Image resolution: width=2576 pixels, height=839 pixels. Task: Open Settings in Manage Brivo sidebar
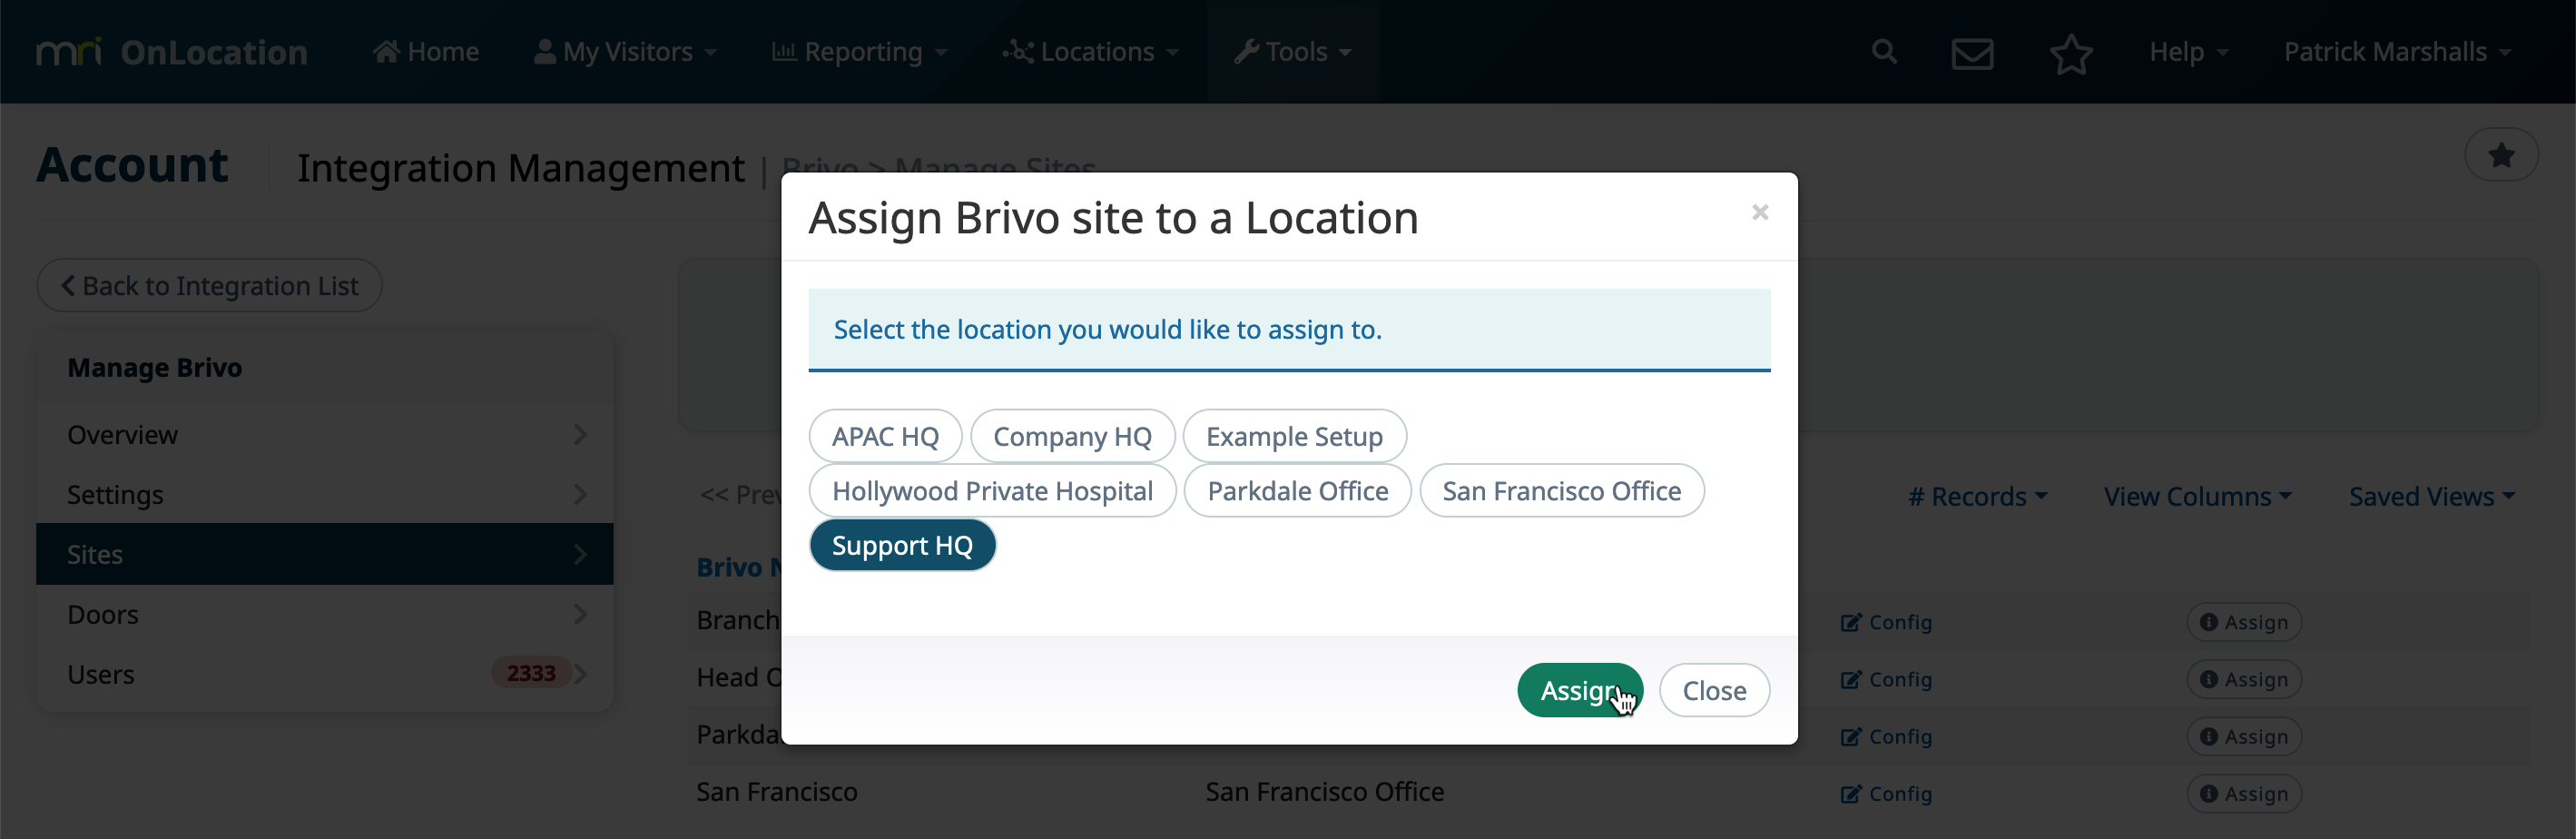coord(325,494)
